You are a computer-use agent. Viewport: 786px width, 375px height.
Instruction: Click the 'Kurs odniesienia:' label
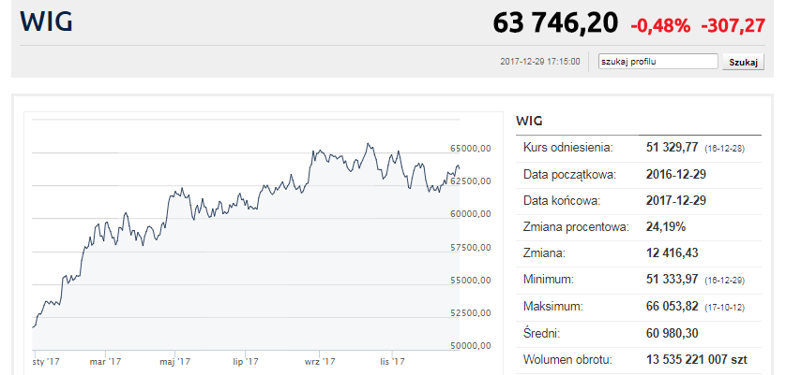567,148
